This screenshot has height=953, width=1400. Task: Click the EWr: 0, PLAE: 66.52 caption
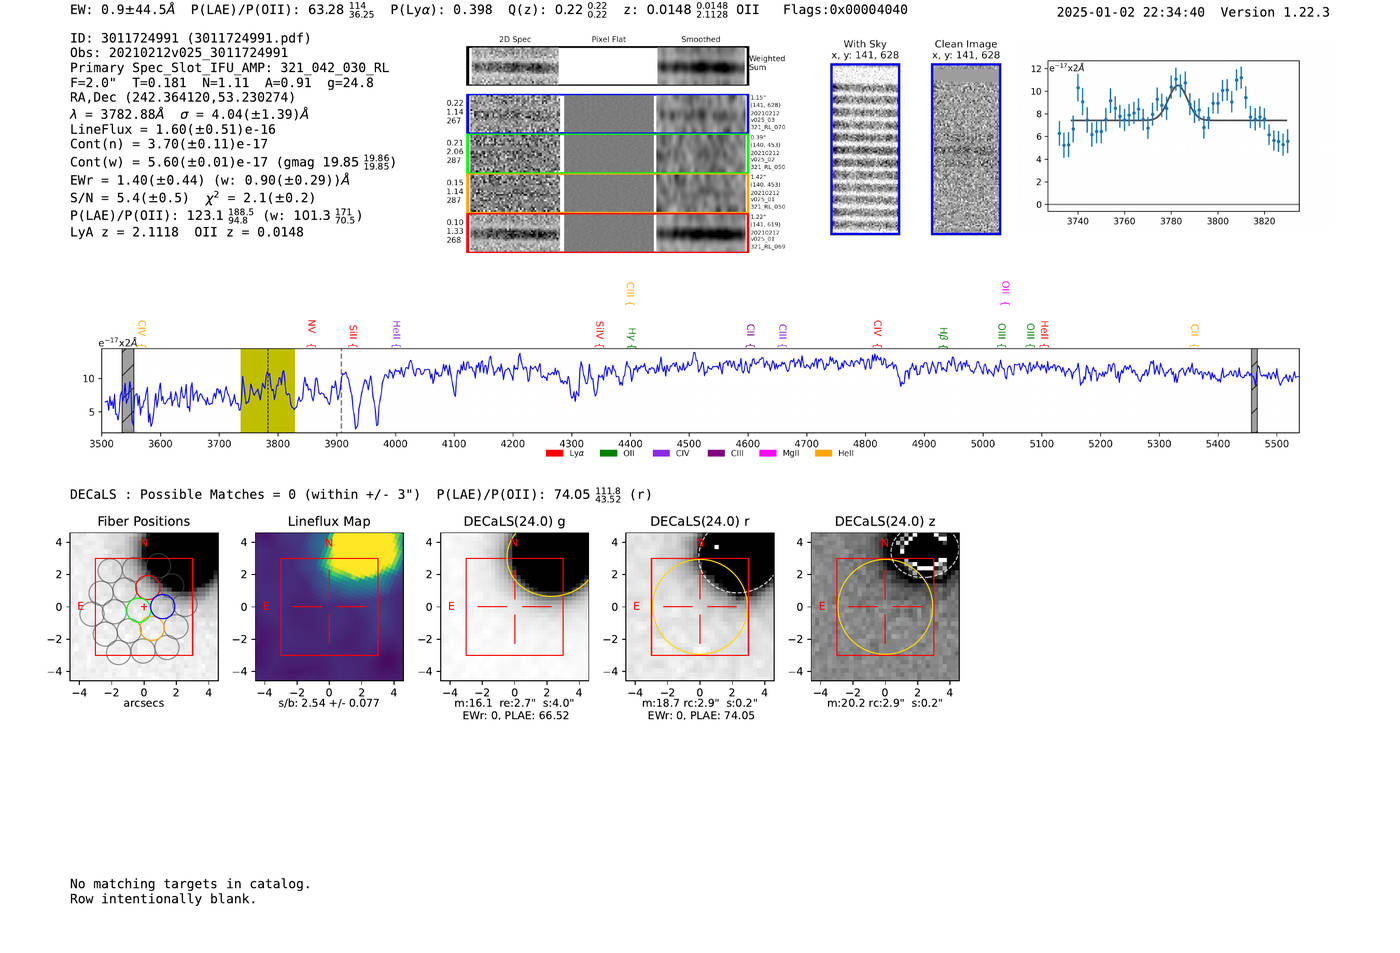pos(515,716)
